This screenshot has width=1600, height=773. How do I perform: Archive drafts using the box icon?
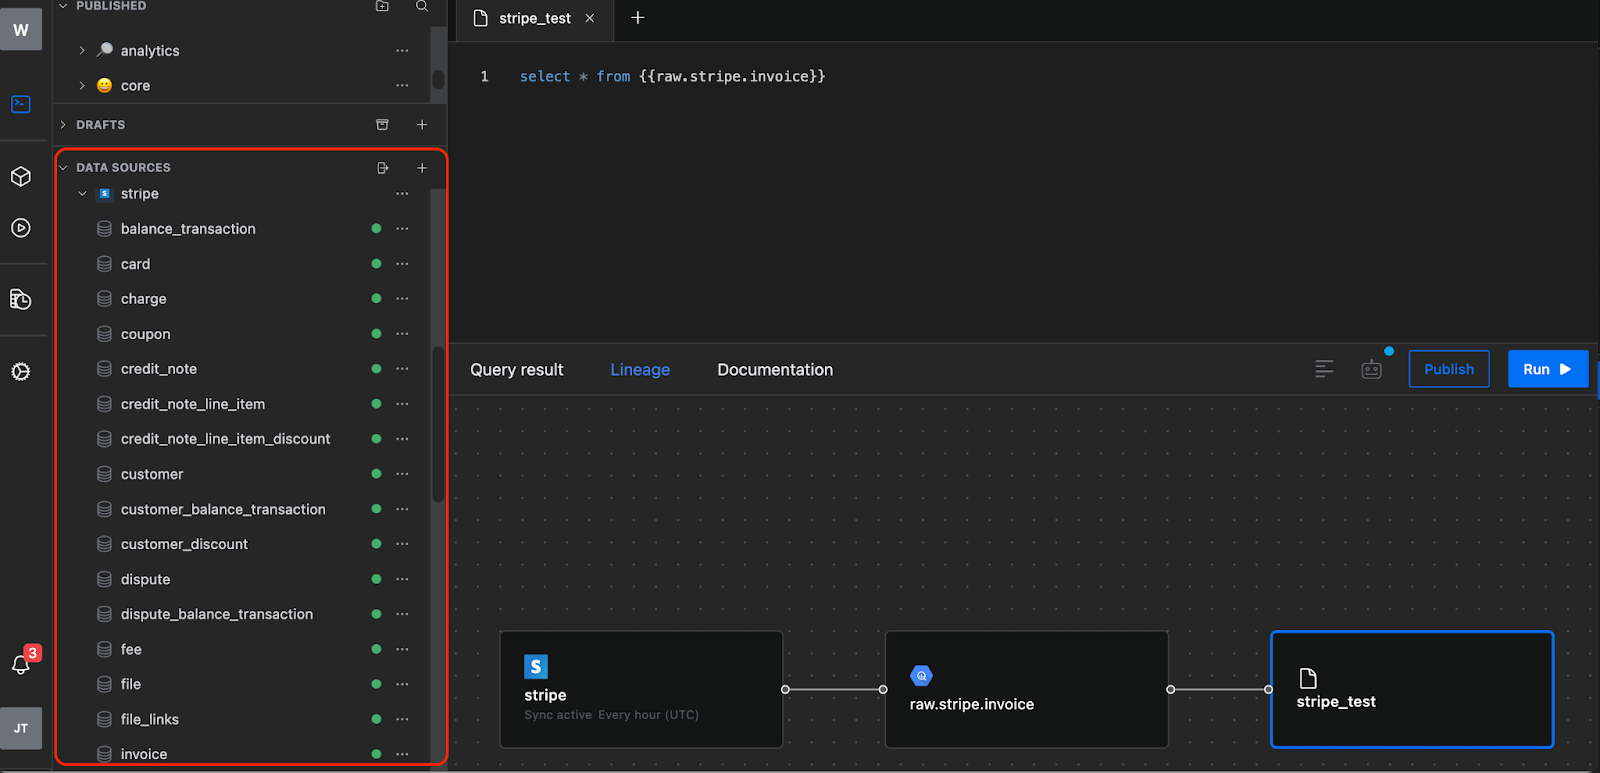382,125
